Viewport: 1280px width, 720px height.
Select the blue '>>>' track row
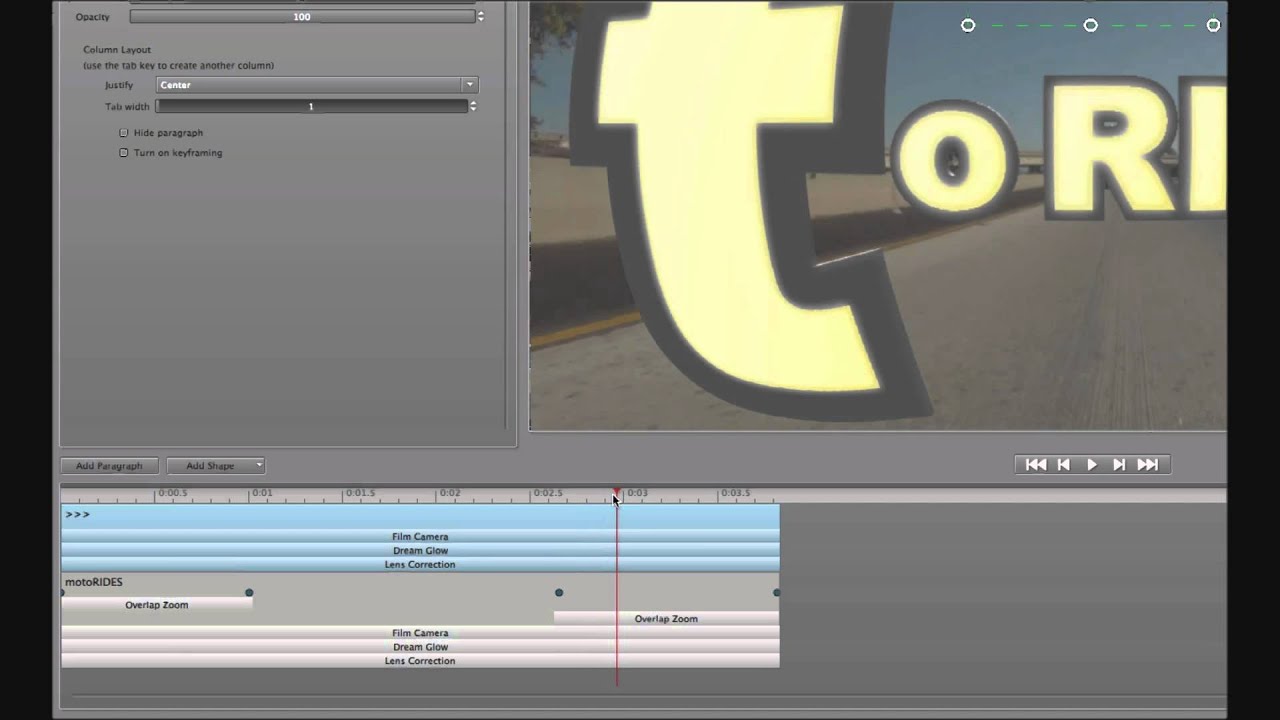pyautogui.click(x=420, y=515)
